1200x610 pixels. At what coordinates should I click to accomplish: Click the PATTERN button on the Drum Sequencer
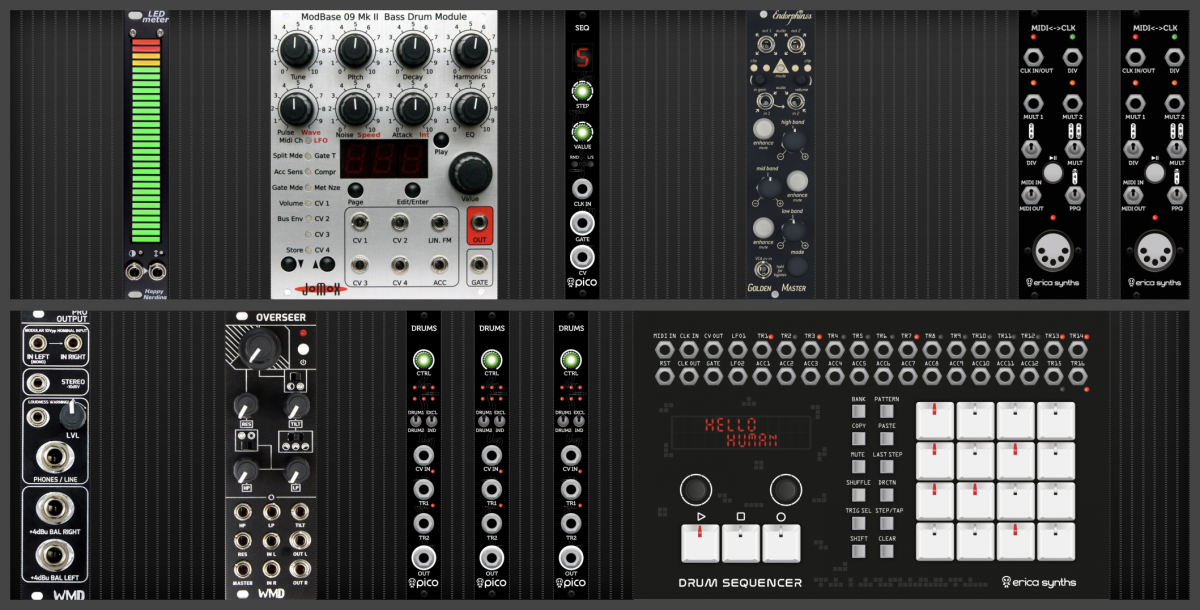(x=887, y=411)
